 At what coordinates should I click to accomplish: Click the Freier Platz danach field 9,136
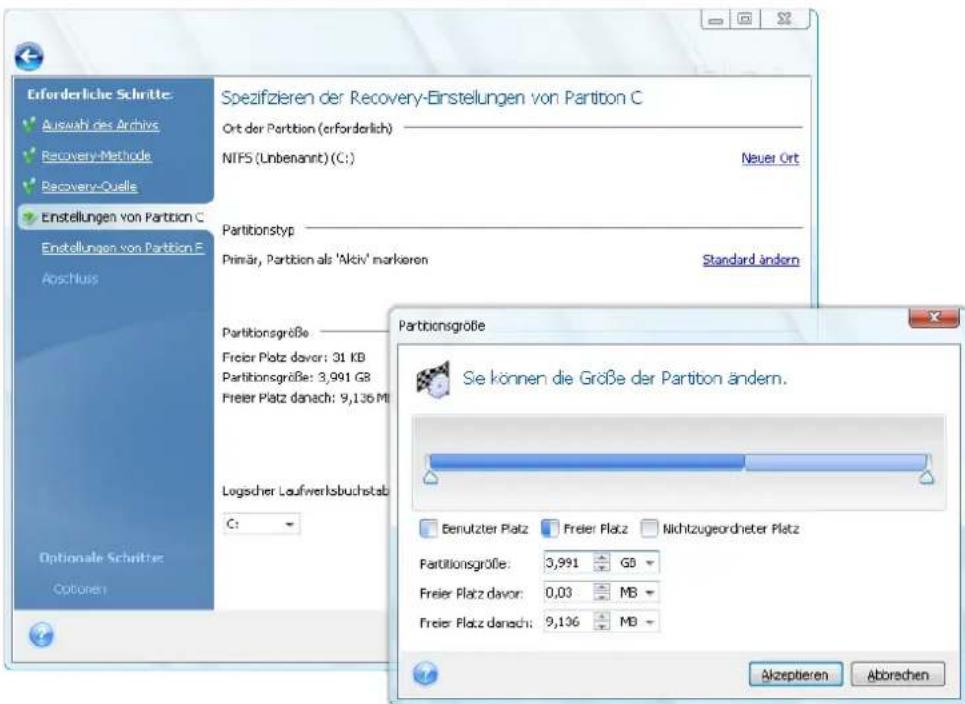[568, 622]
